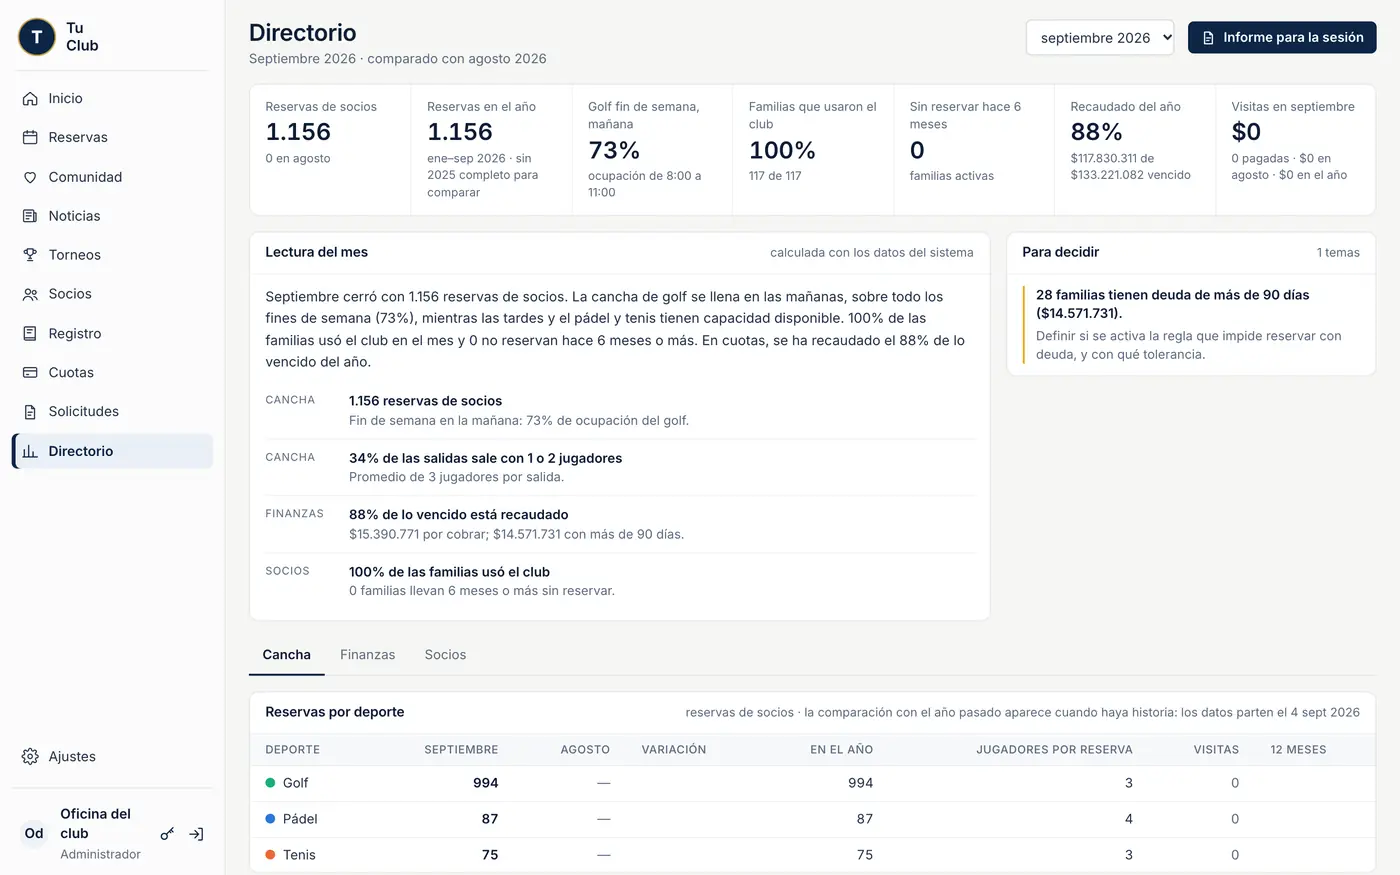
Task: Click the Tu Club logo badge
Action: coord(37,37)
